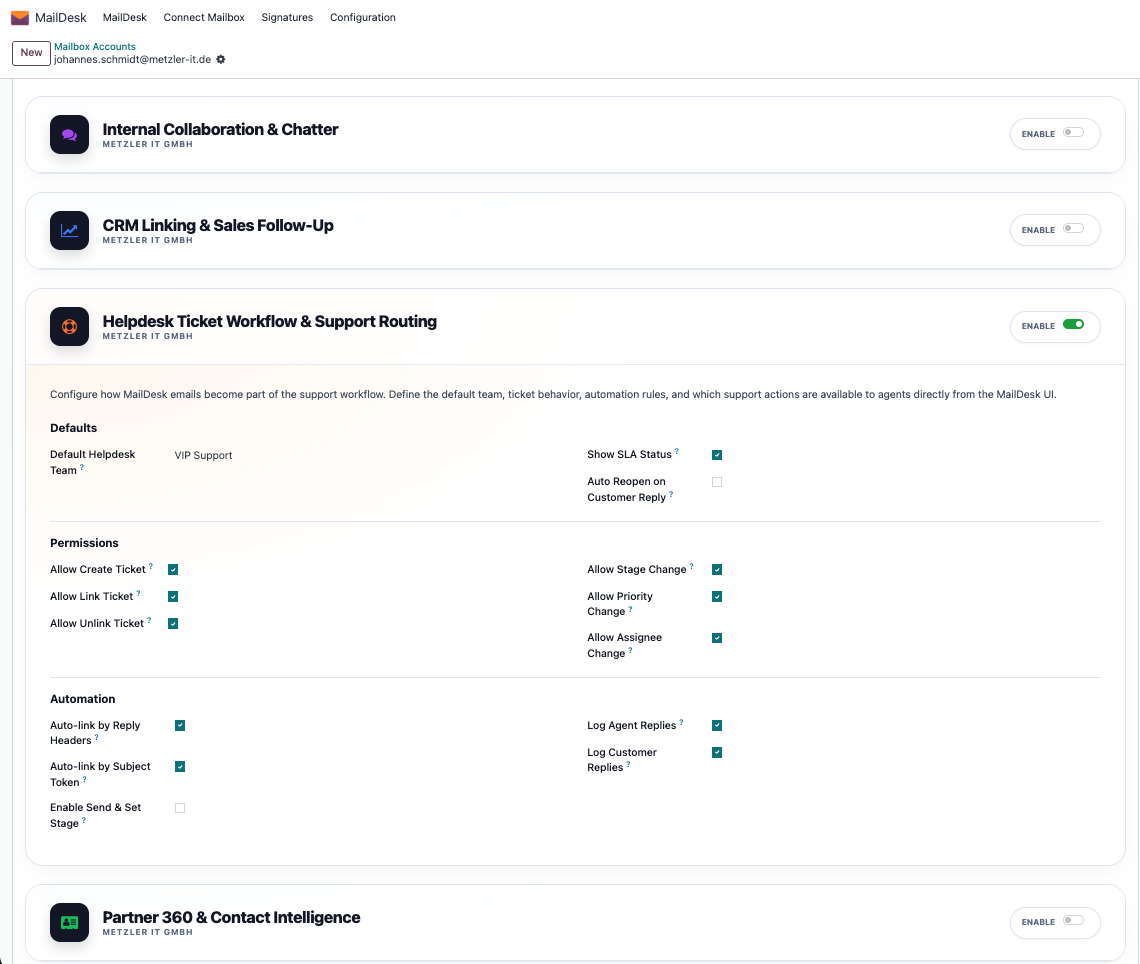
Task: Click help tooltip beside Allow Priority Change
Action: coord(630,608)
